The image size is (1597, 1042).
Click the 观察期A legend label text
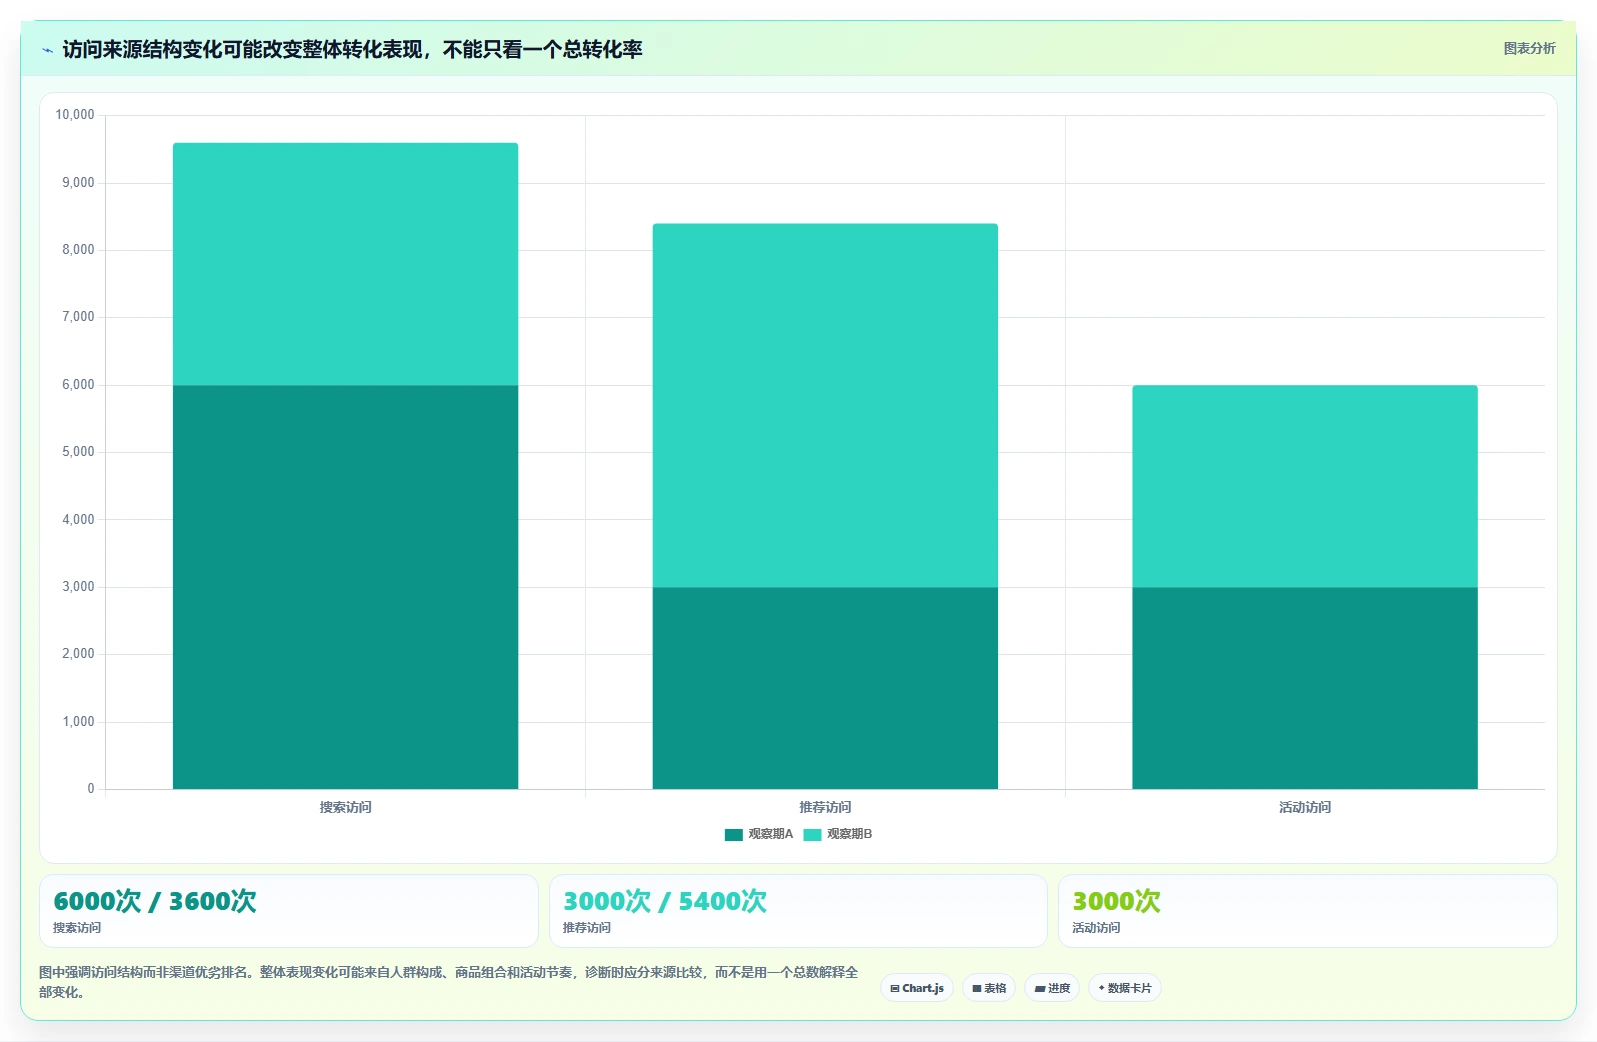(770, 834)
